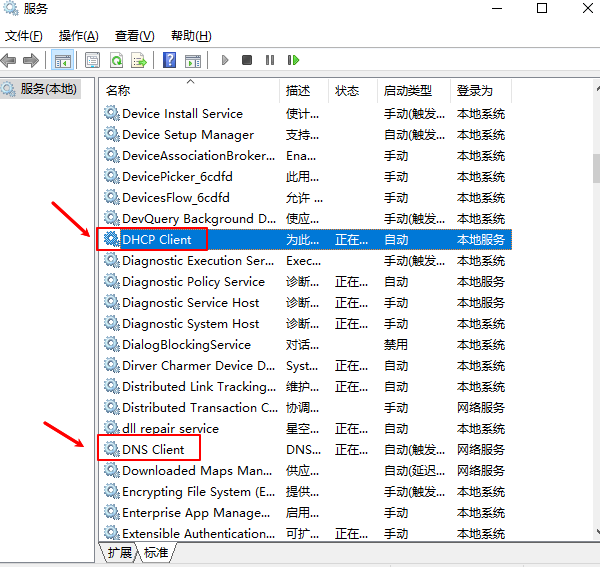Click the Start Service play icon
The height and width of the screenshot is (567, 600).
pos(224,60)
